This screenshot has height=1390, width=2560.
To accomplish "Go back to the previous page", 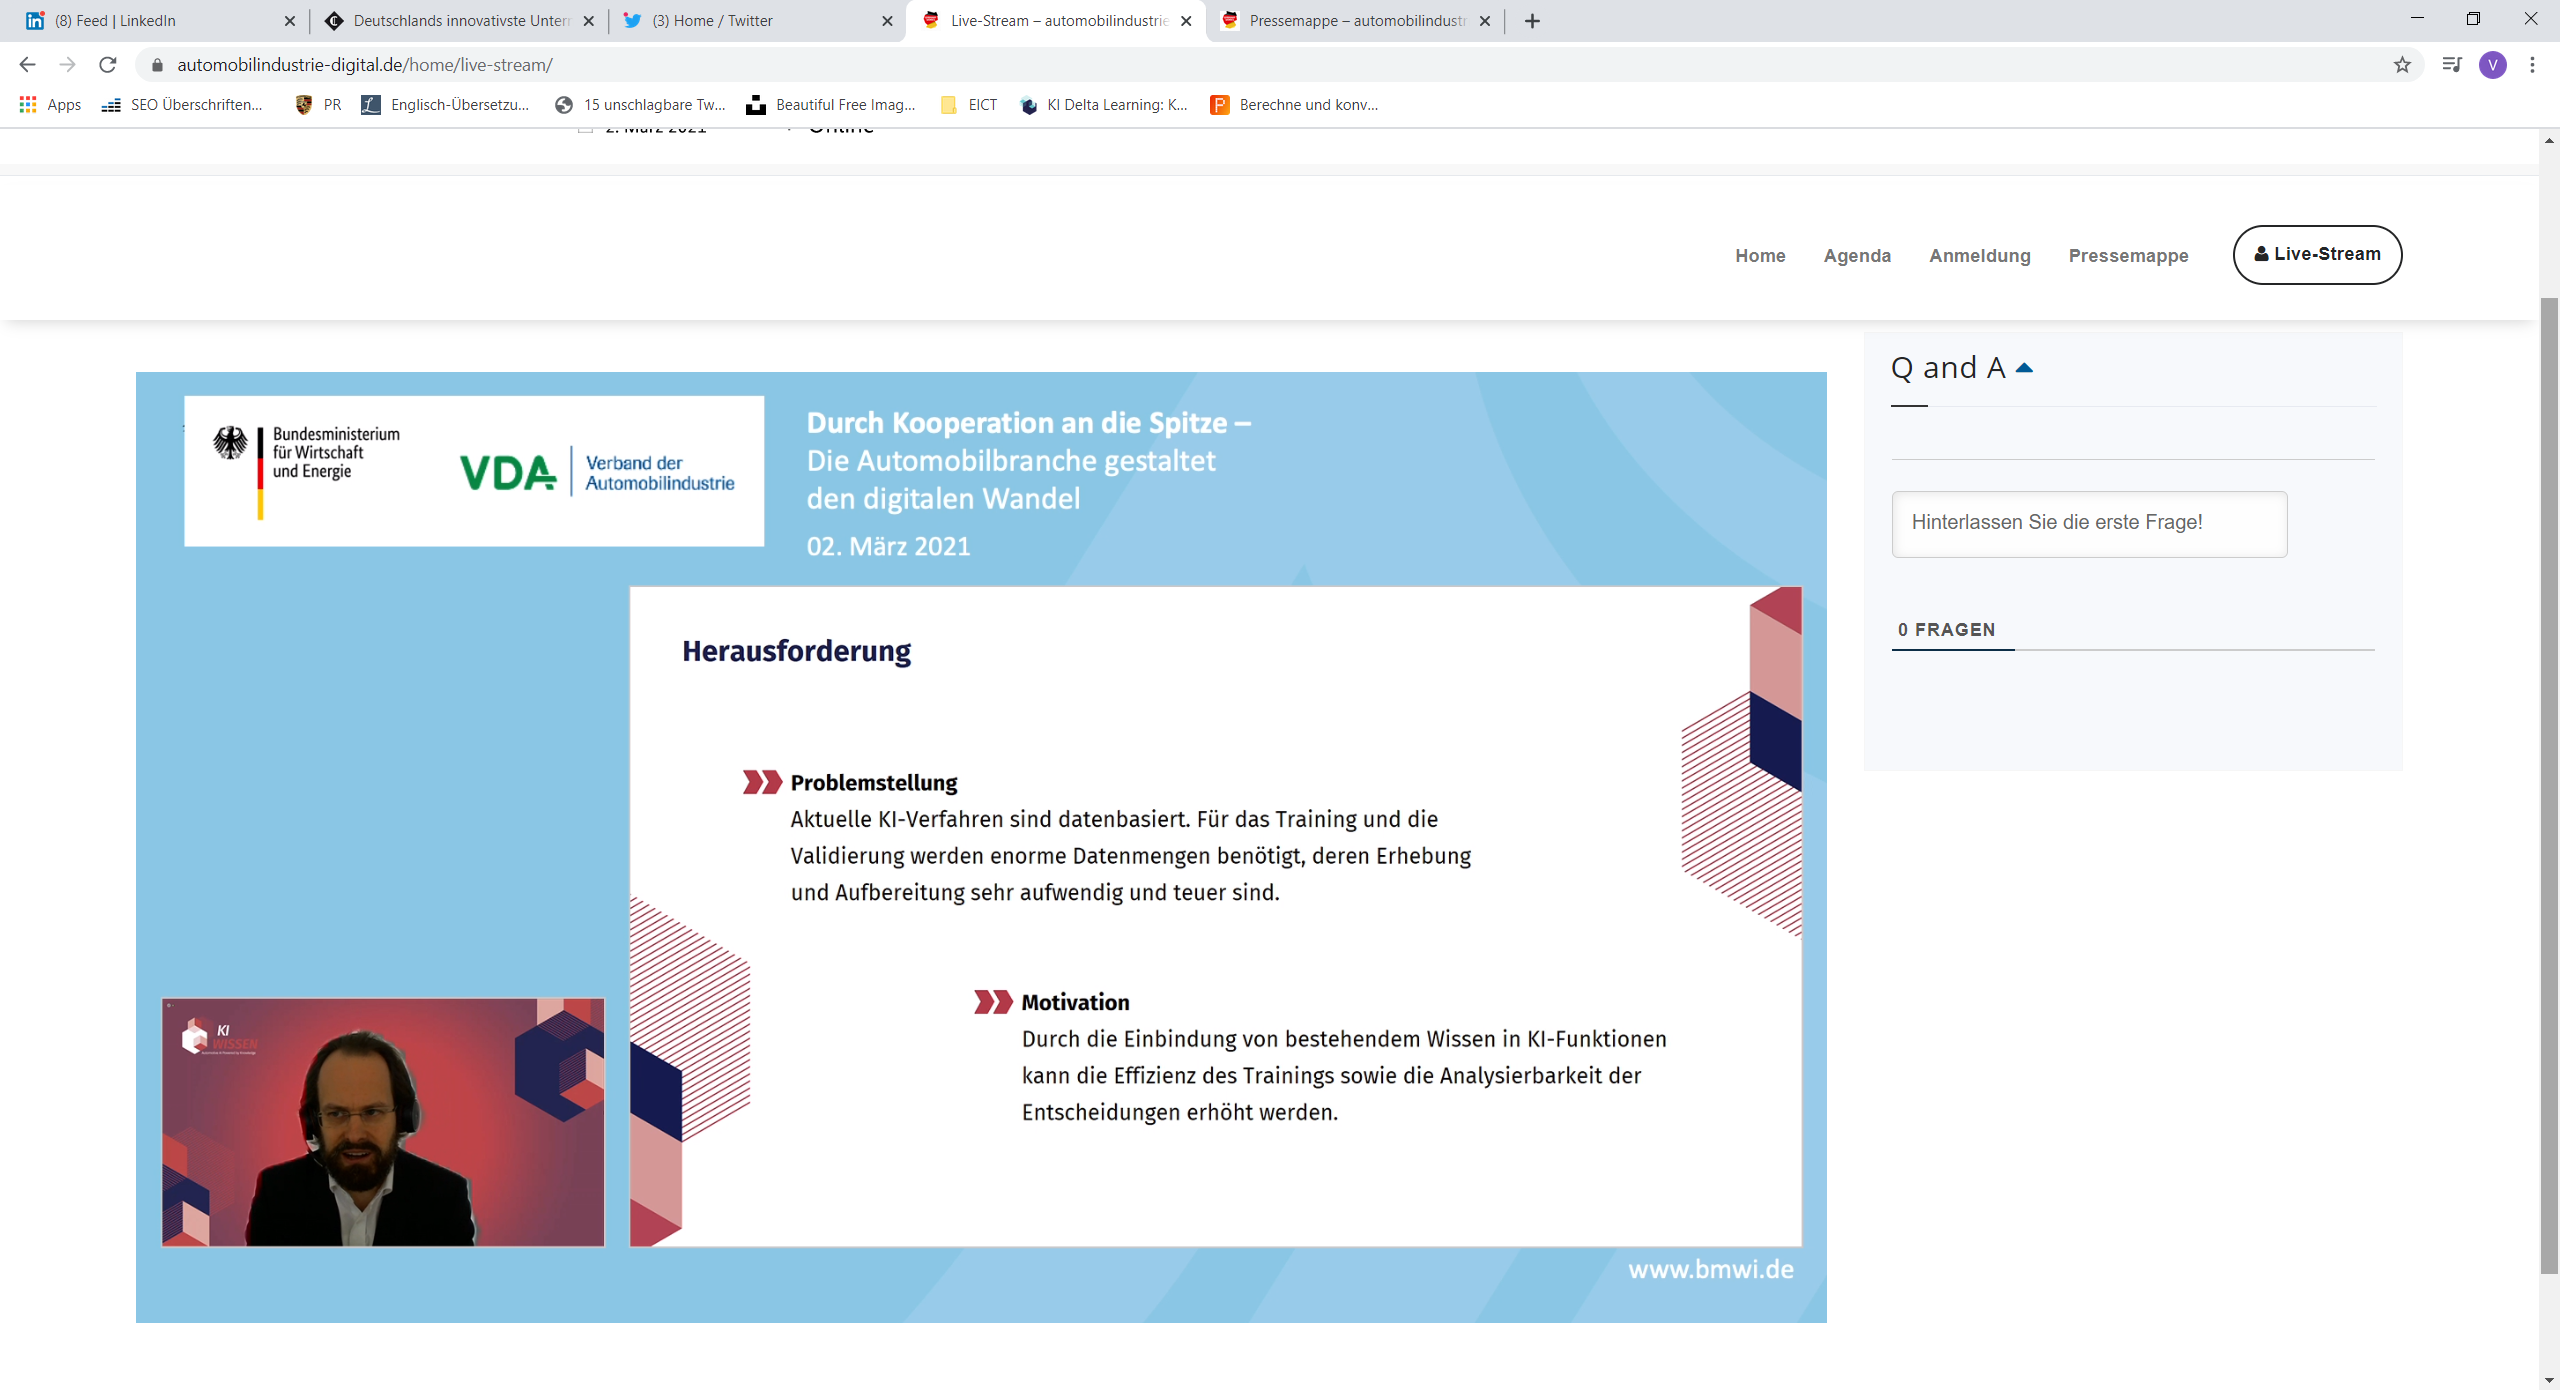I will (27, 65).
